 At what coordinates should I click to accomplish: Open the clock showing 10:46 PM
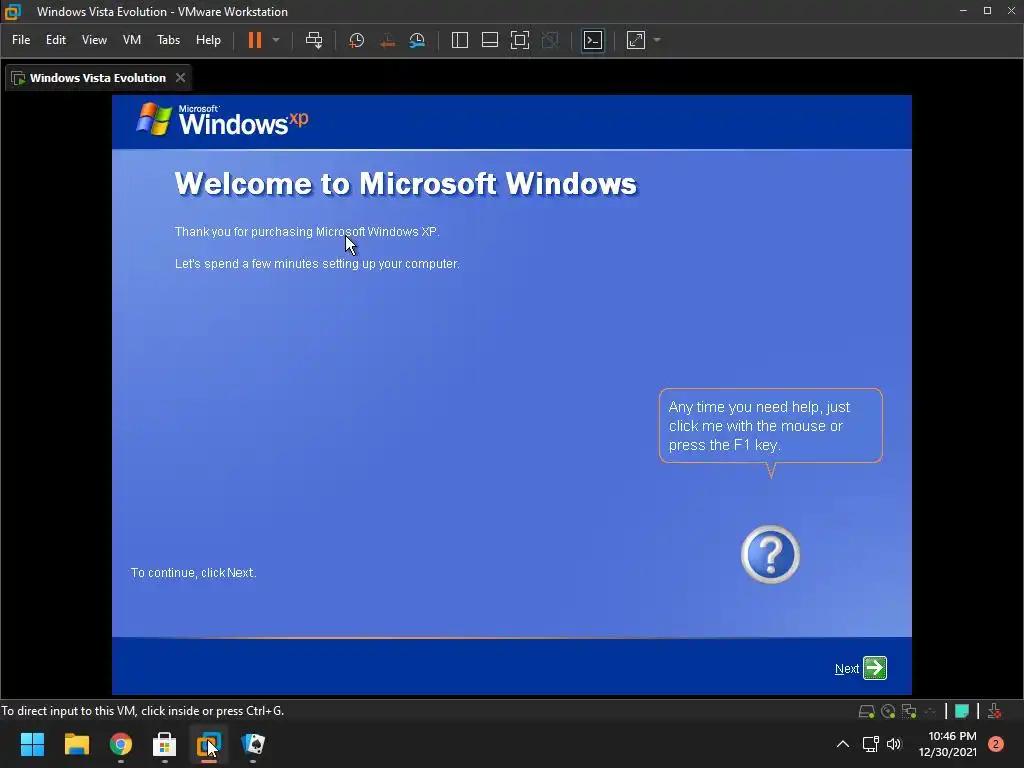tap(948, 744)
